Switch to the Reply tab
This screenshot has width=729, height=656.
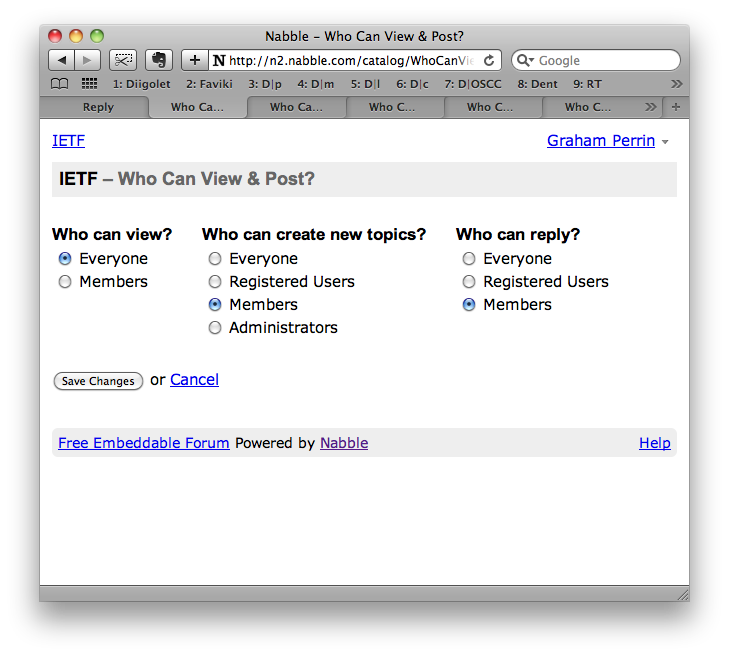click(x=98, y=107)
